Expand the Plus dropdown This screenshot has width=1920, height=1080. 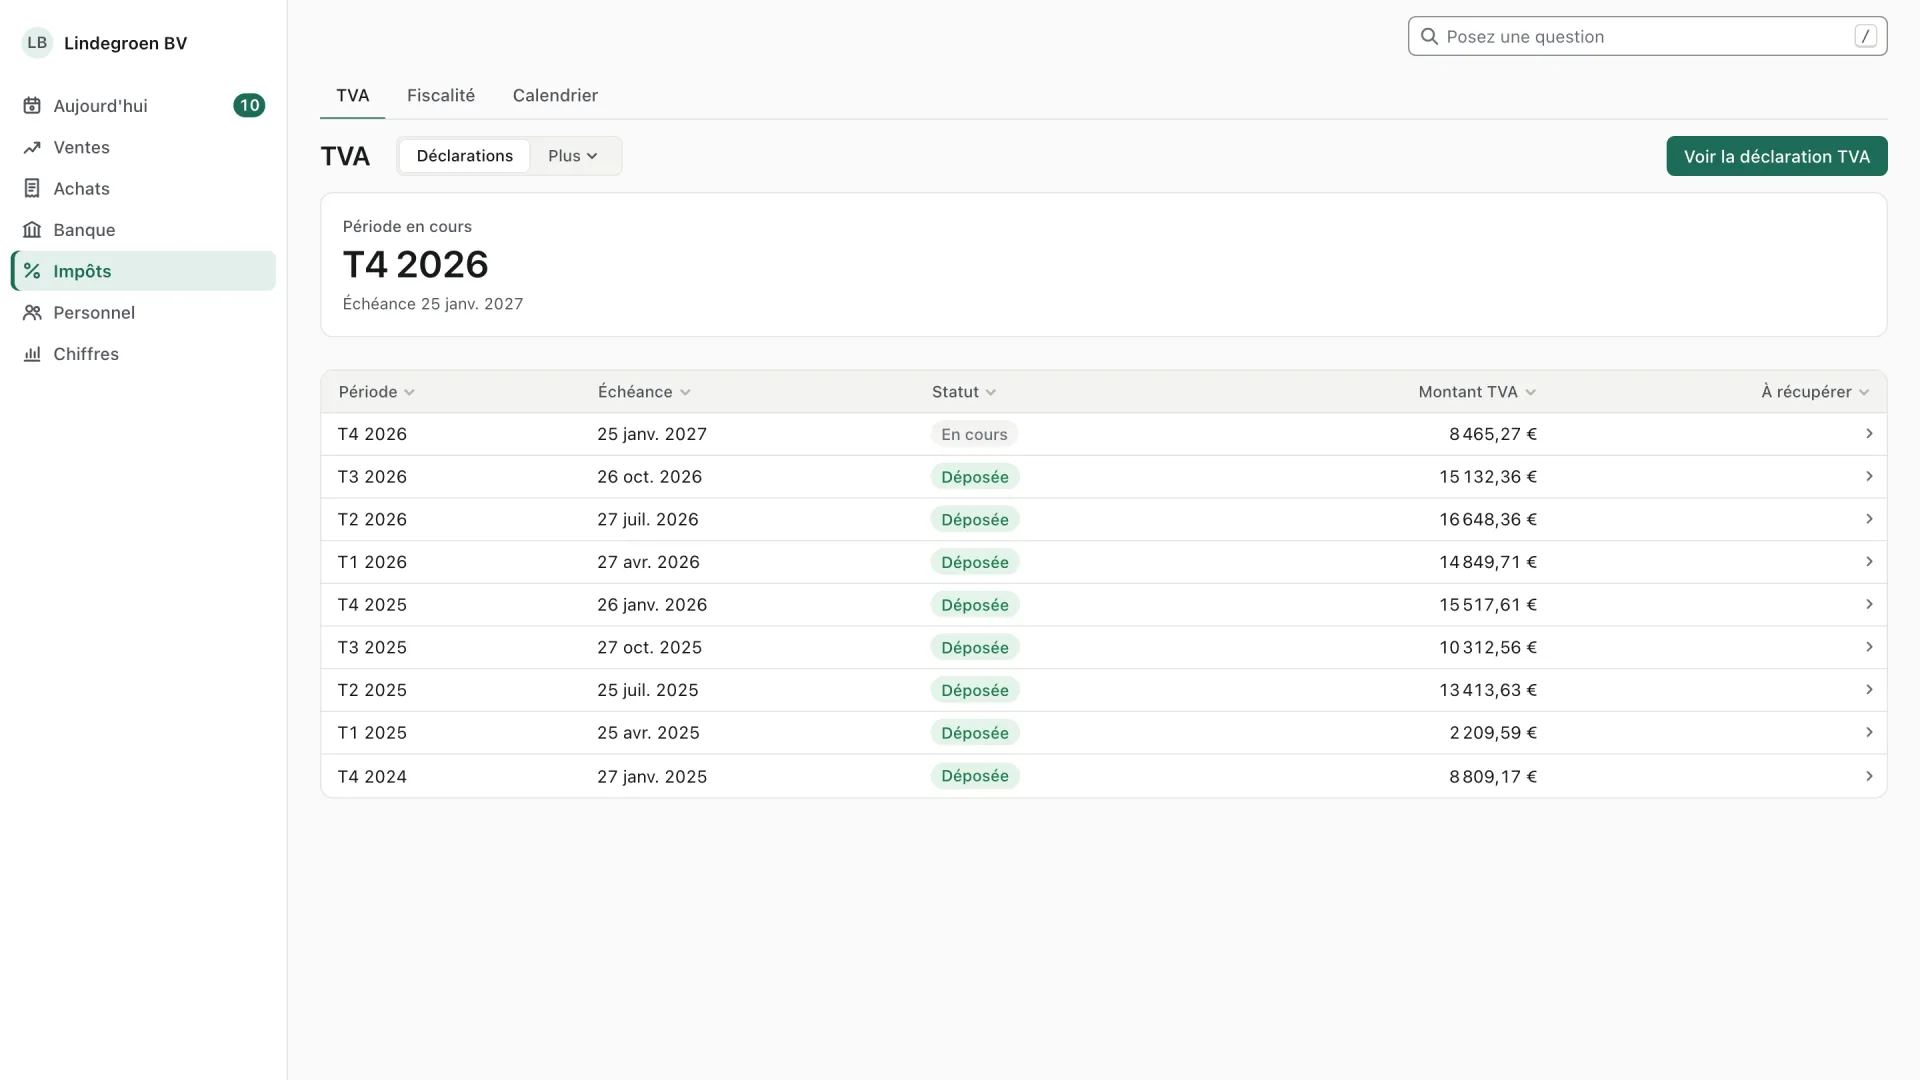click(573, 156)
